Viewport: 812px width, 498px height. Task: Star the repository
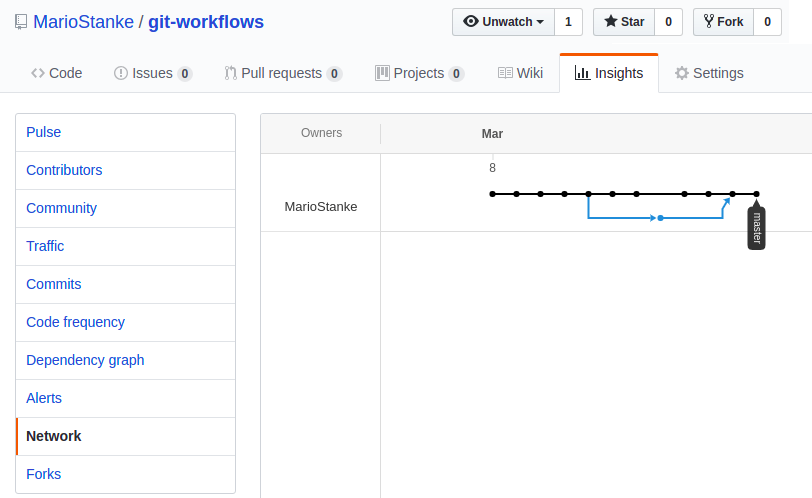(624, 22)
